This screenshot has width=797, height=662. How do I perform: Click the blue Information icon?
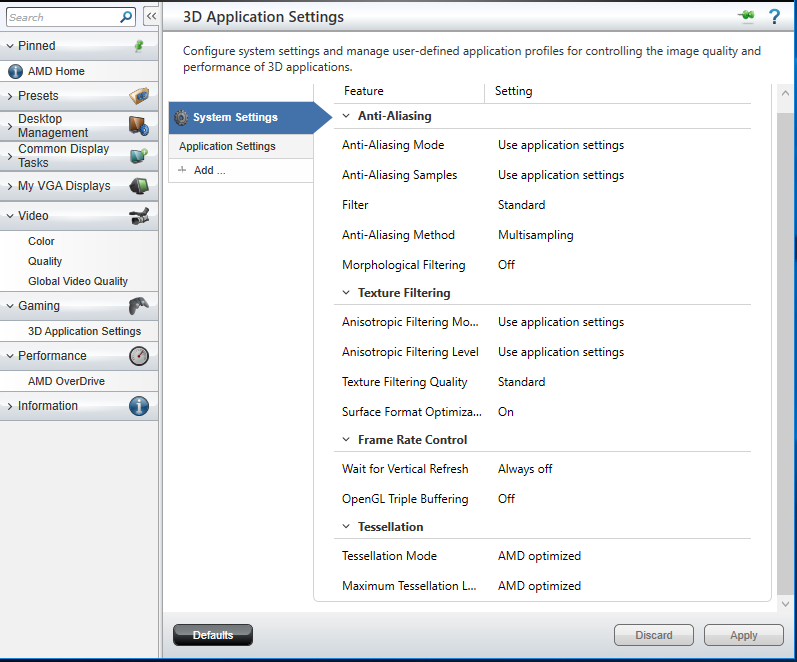click(139, 406)
